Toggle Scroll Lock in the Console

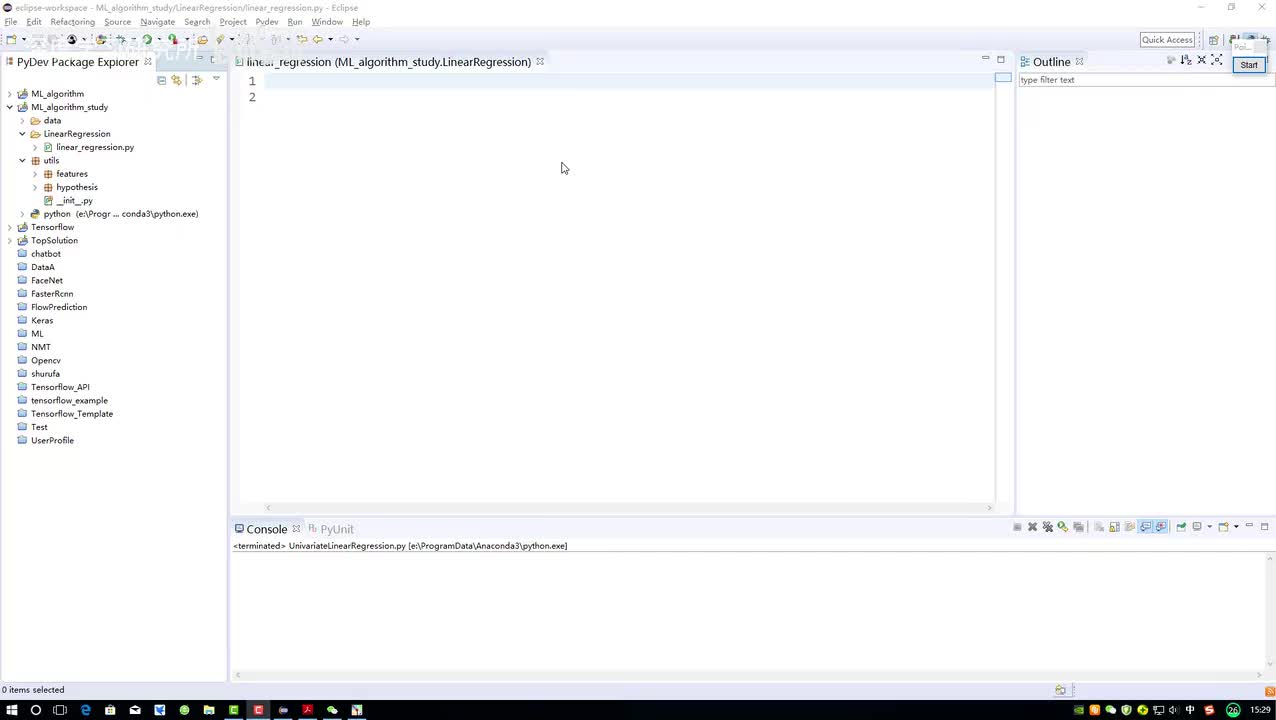click(1114, 527)
